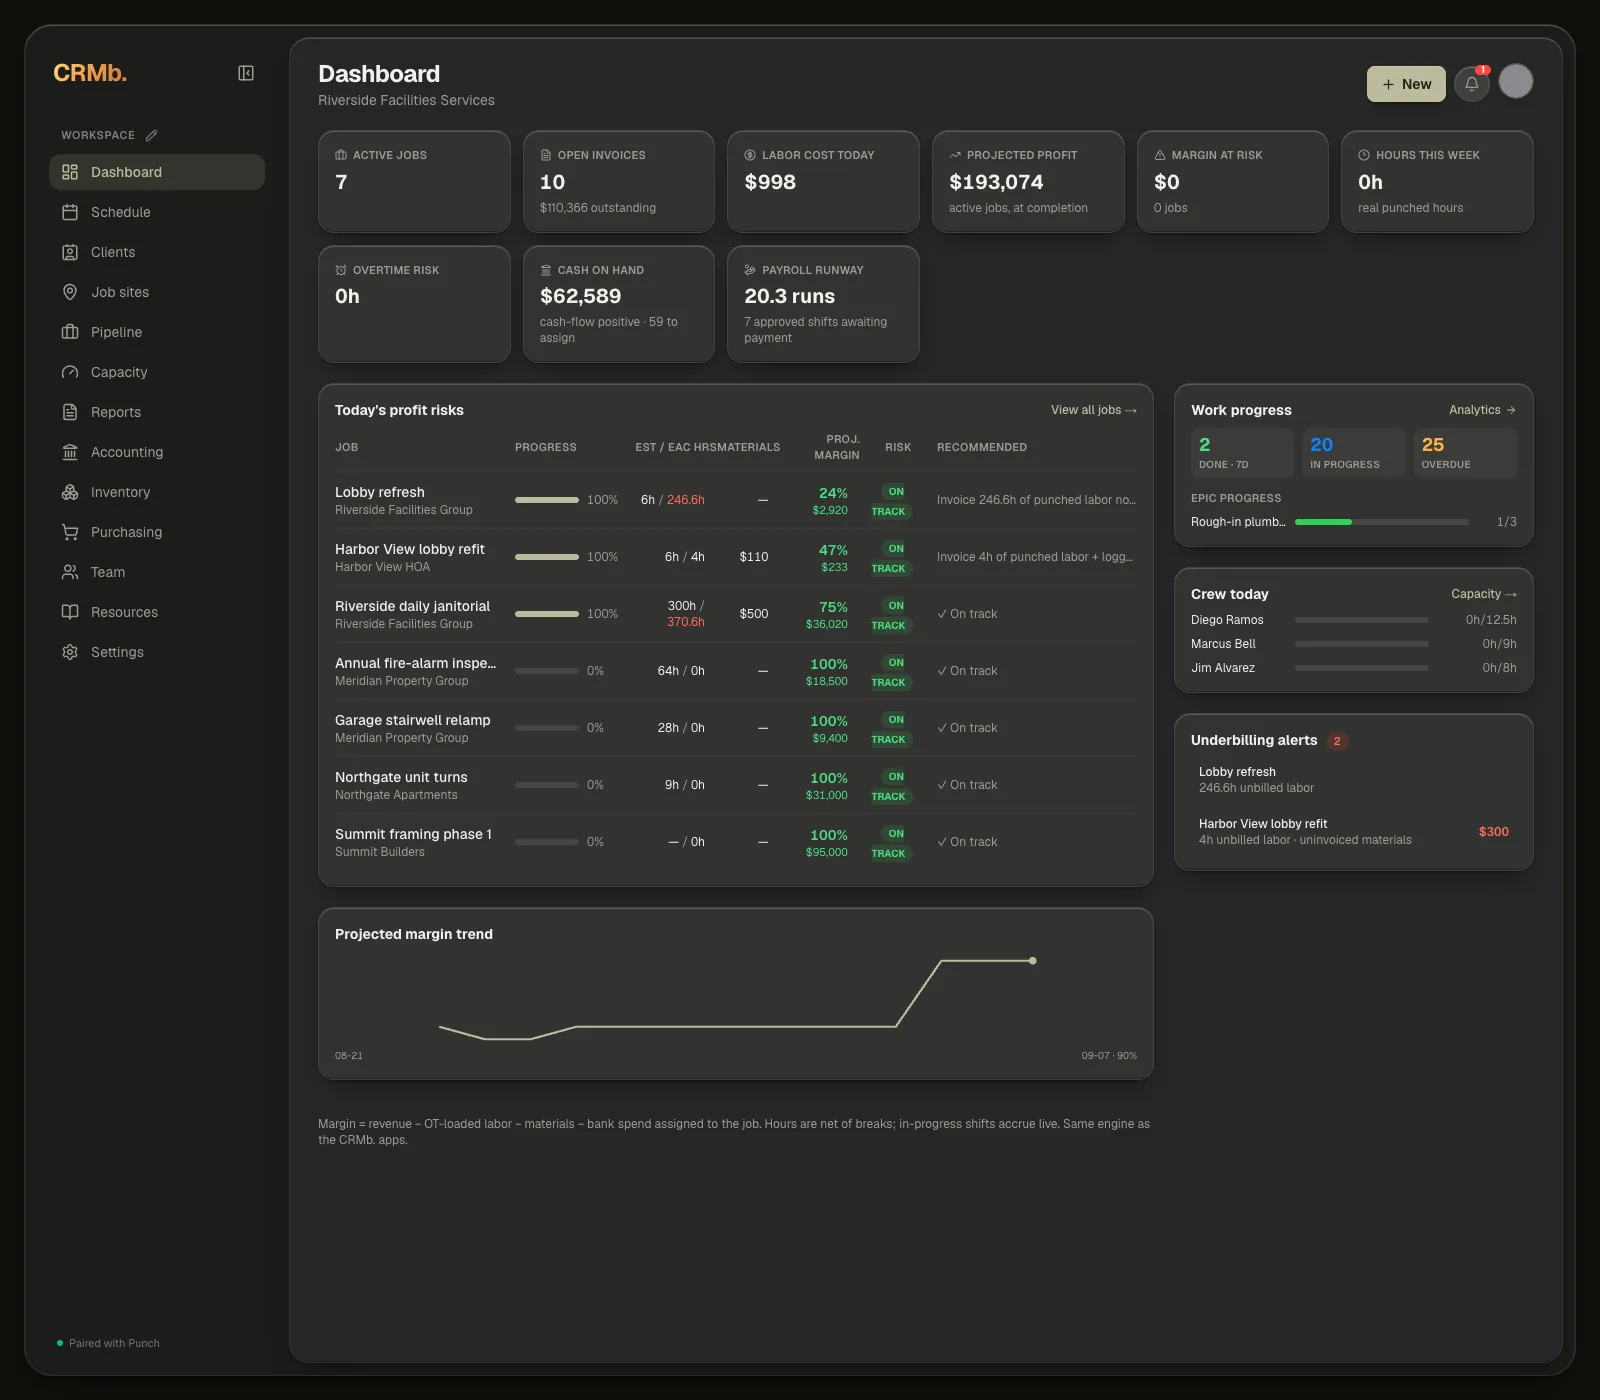1600x1400 pixels.
Task: Select the Summit framing phase 1 job
Action: click(x=413, y=834)
